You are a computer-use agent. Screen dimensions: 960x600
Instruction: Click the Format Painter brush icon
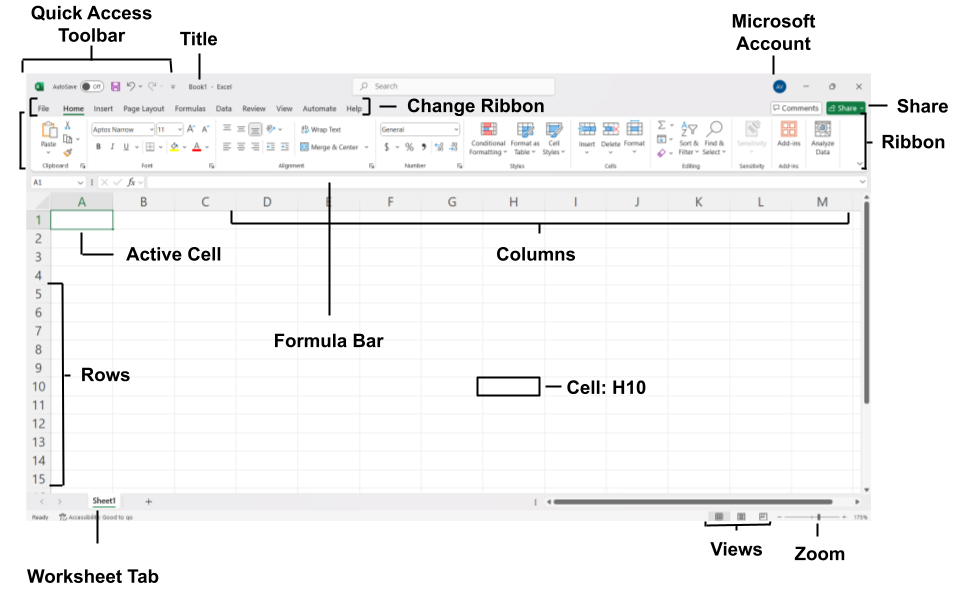tap(68, 153)
